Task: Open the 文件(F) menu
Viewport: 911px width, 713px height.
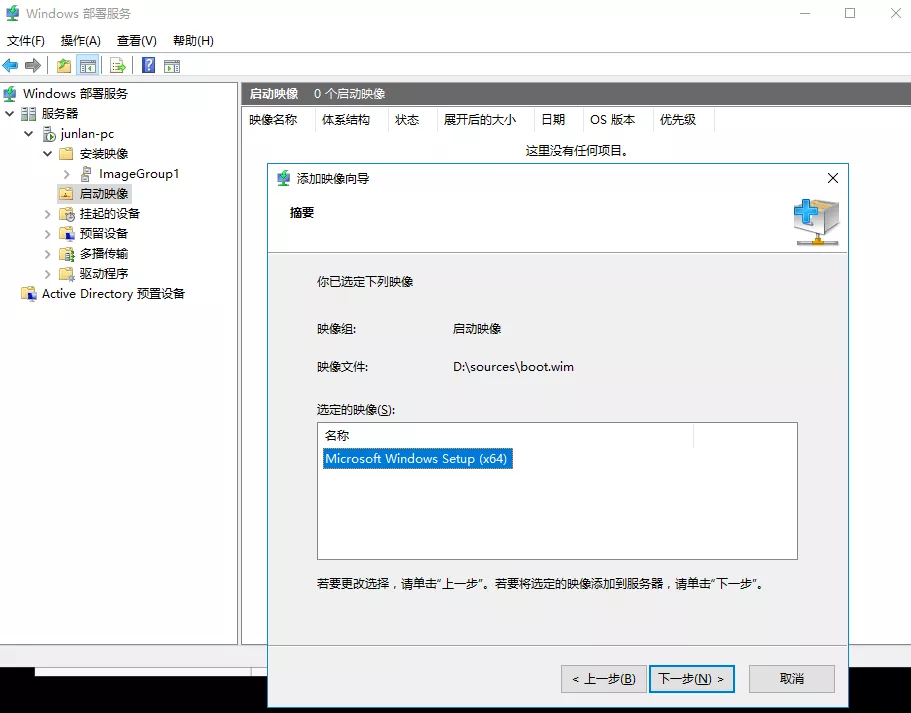Action: click(x=26, y=41)
